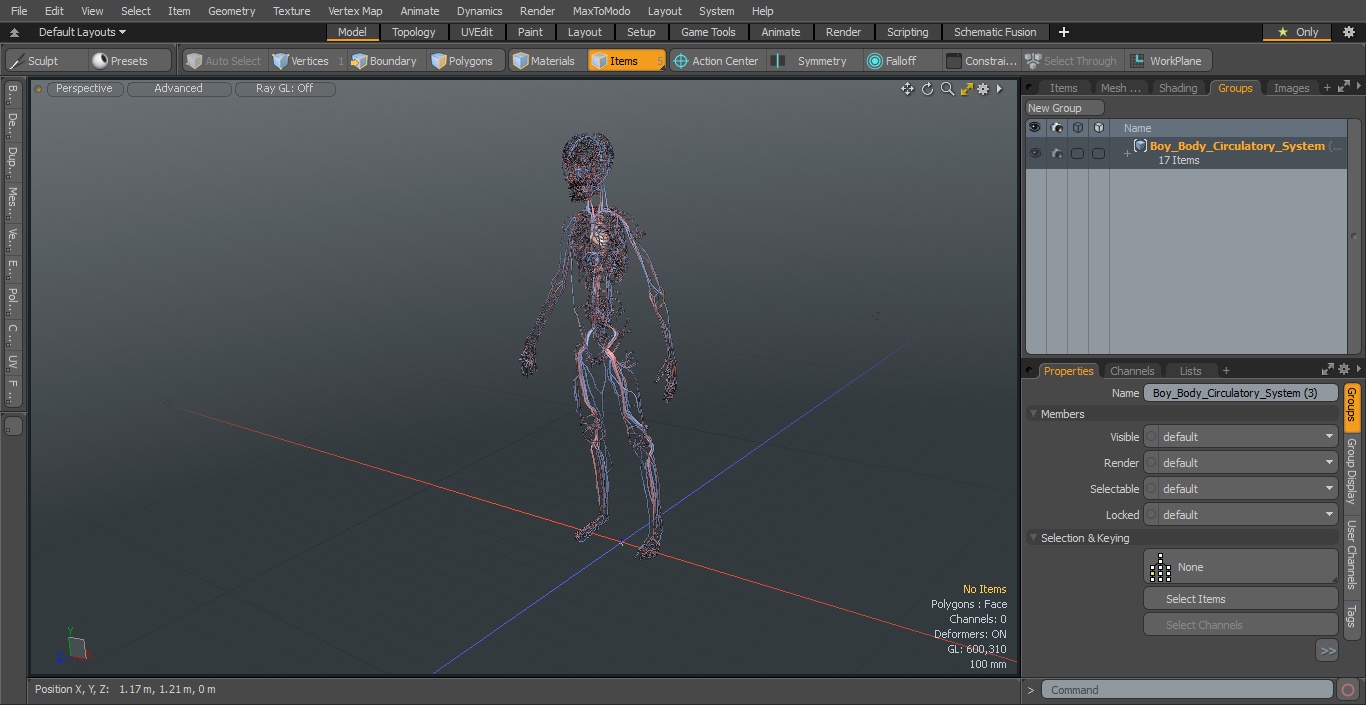
Task: Click the New Group button
Action: [1064, 108]
